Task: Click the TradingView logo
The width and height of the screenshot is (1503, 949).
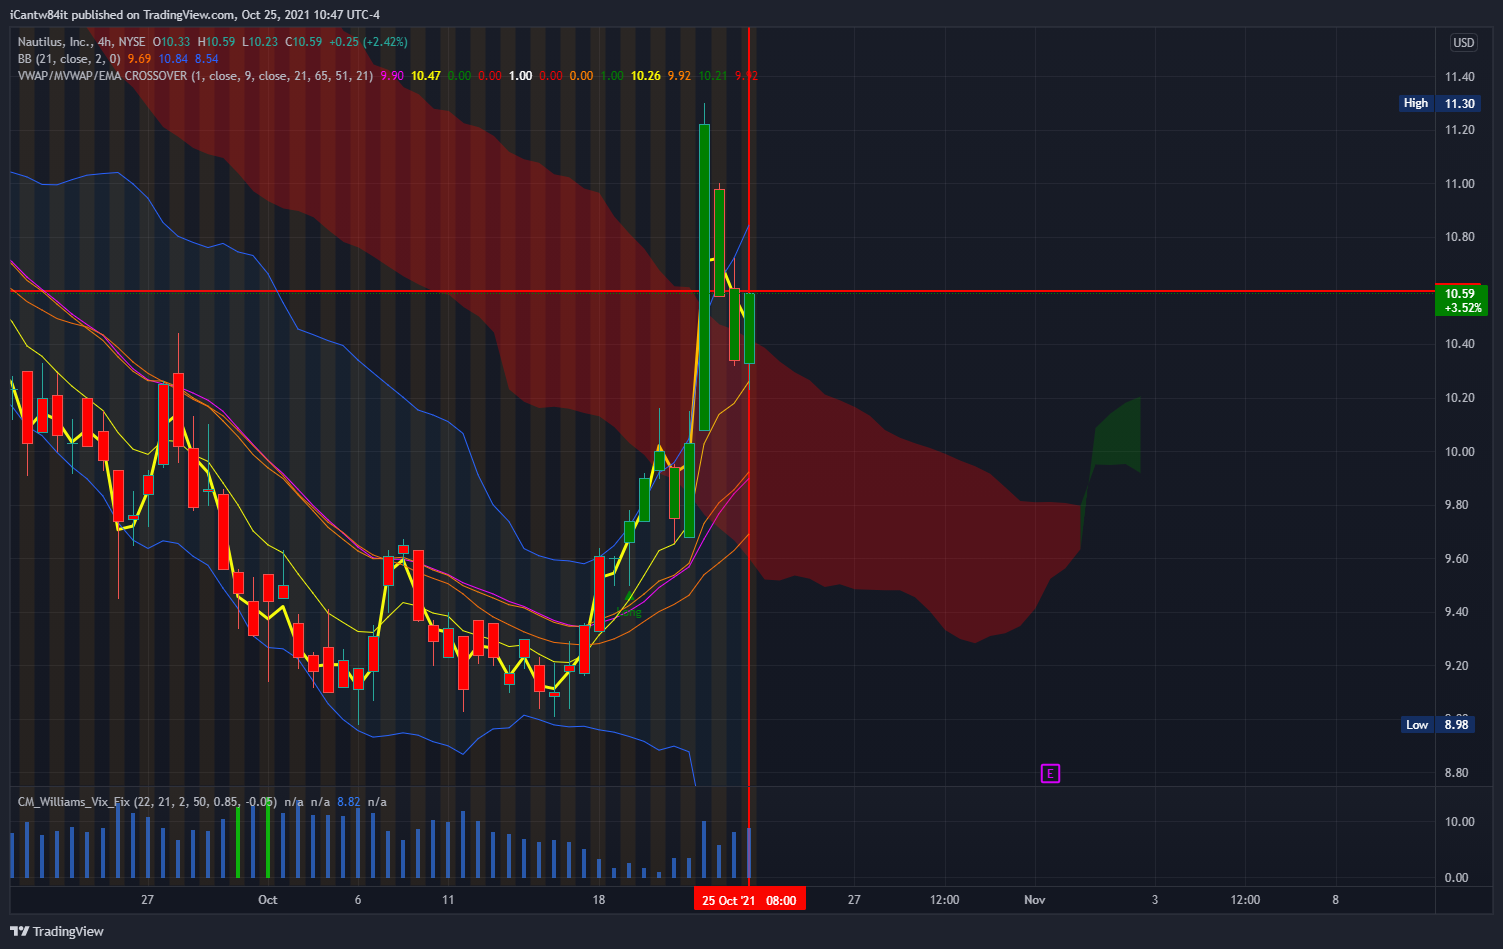Action: coord(58,931)
